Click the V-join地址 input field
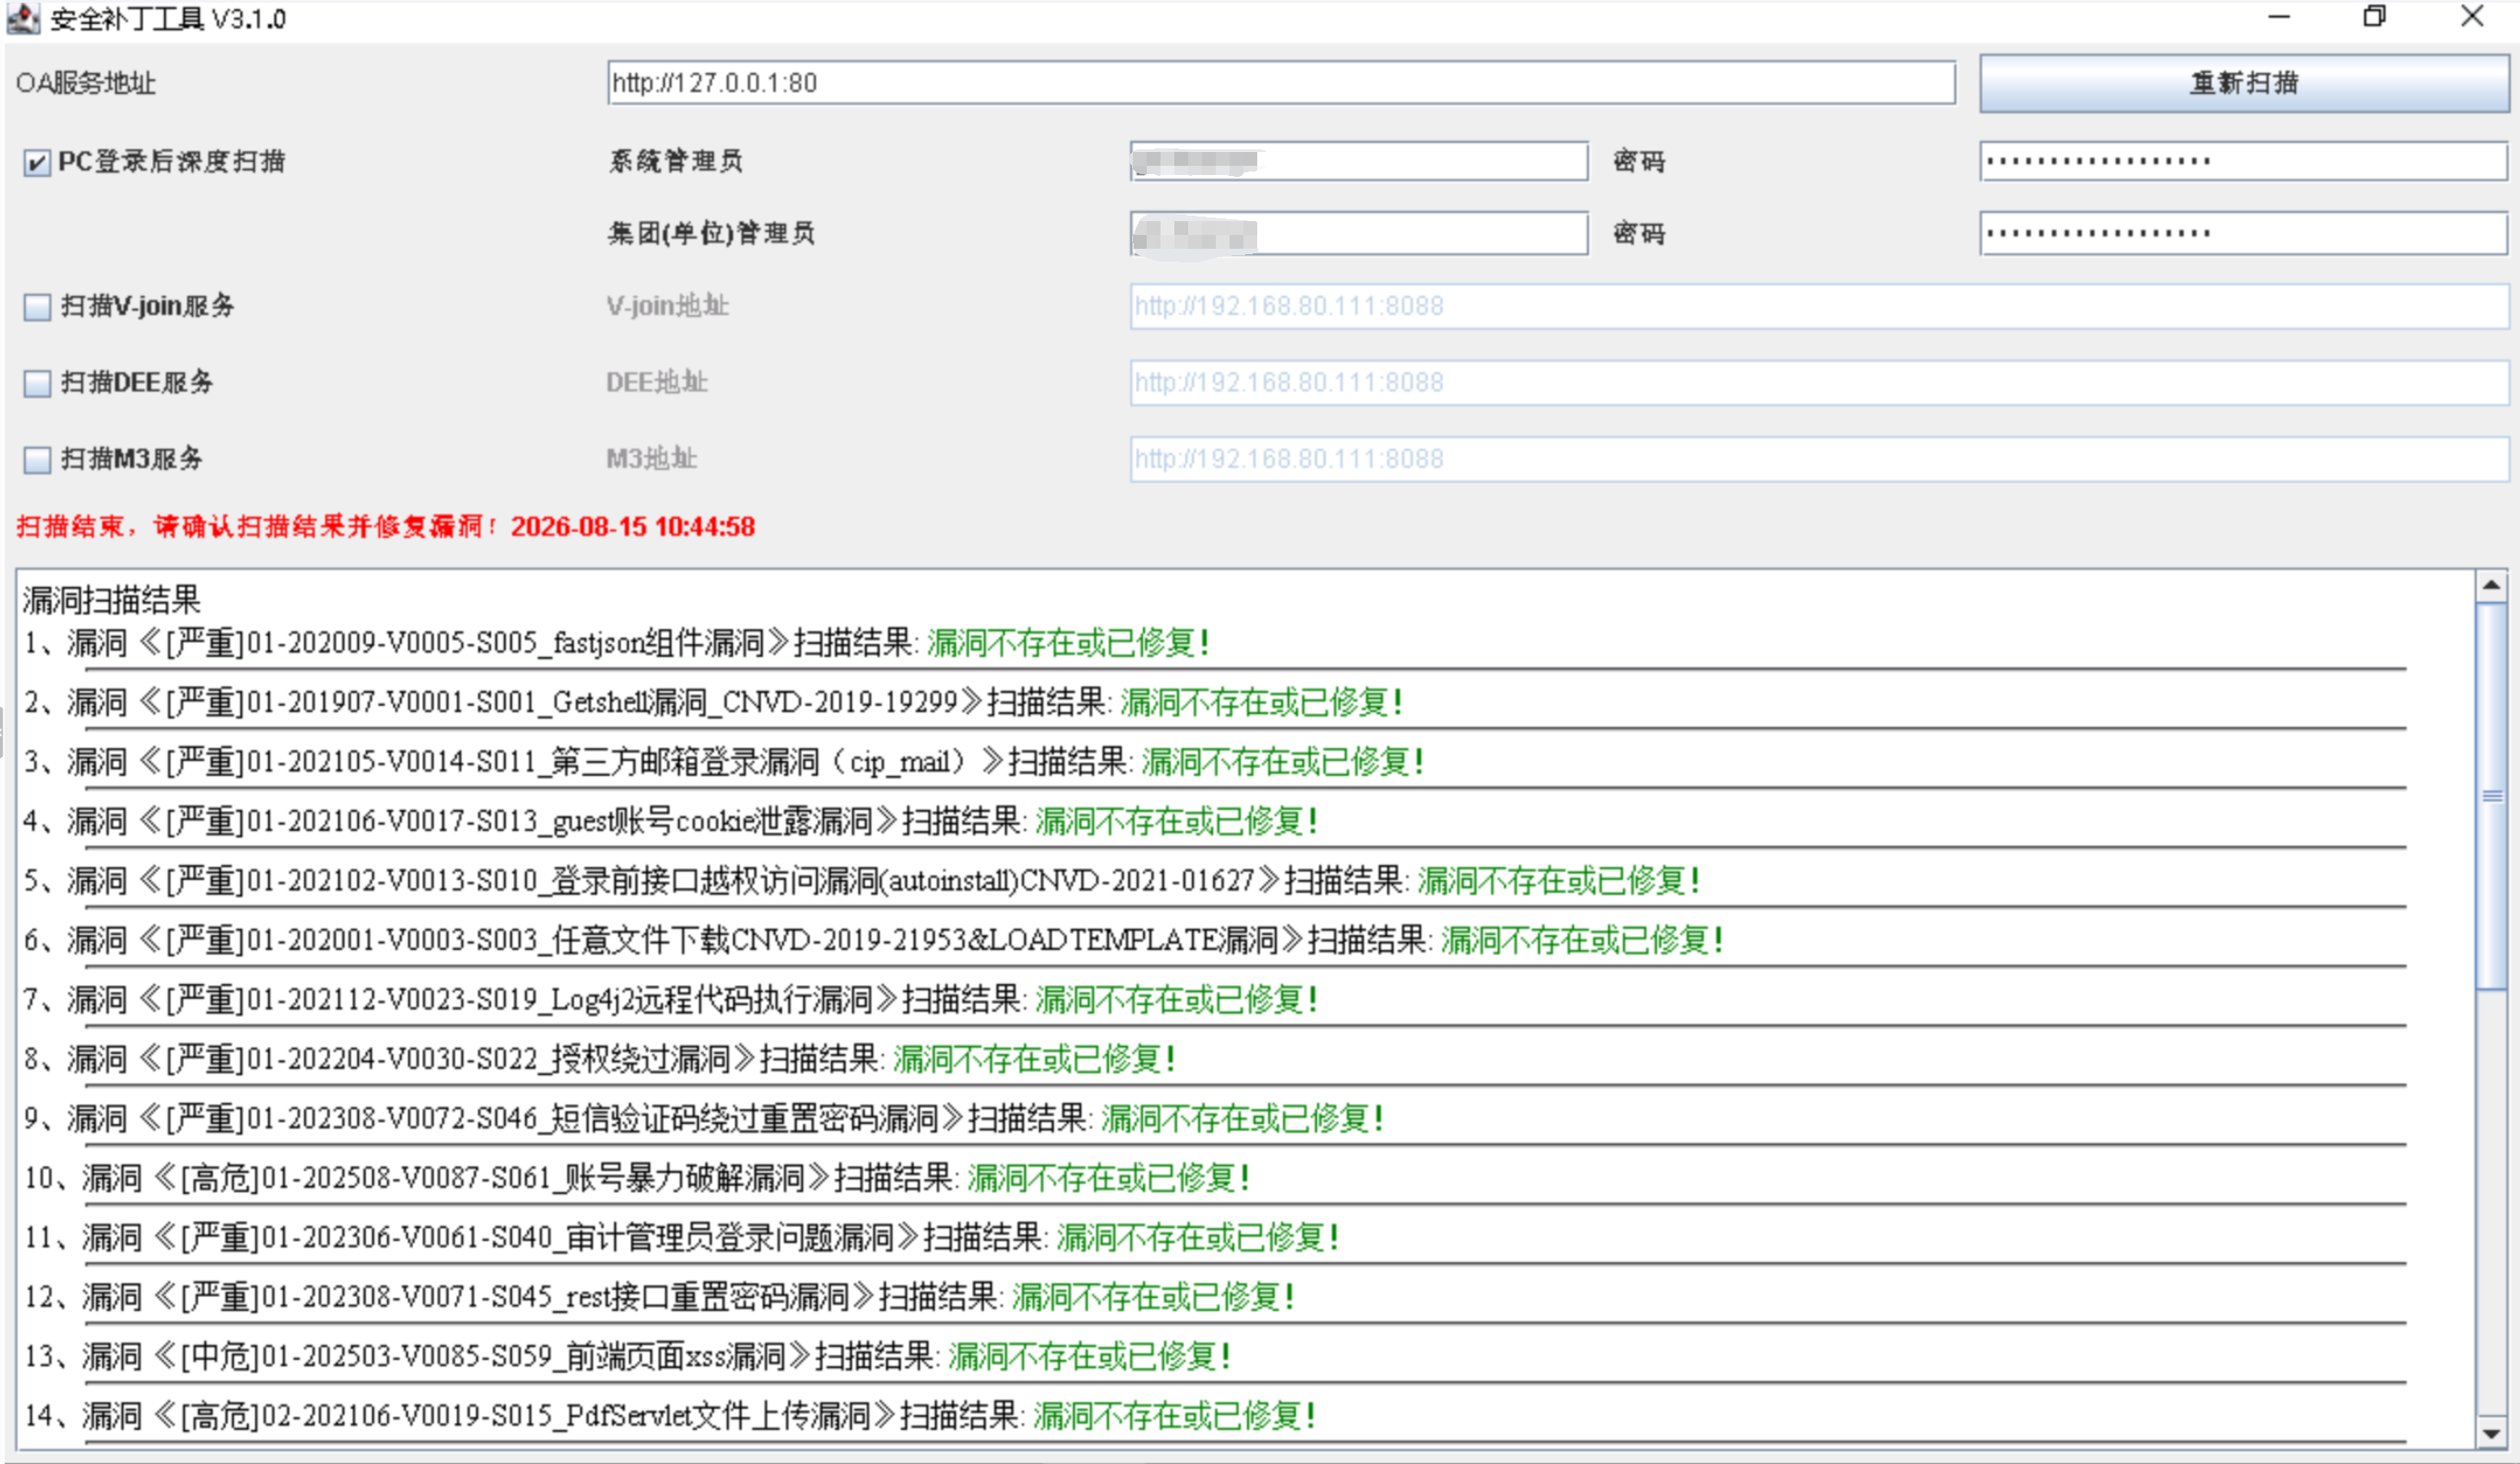Viewport: 2520px width, 1464px height. [1819, 307]
